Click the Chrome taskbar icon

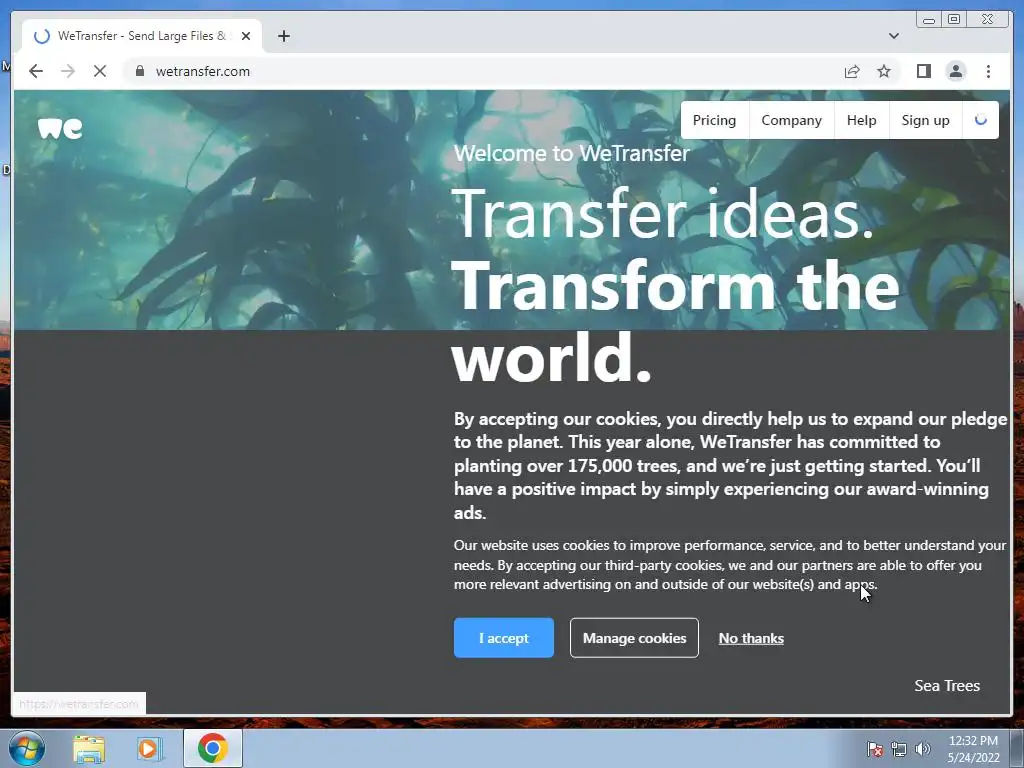[x=212, y=748]
